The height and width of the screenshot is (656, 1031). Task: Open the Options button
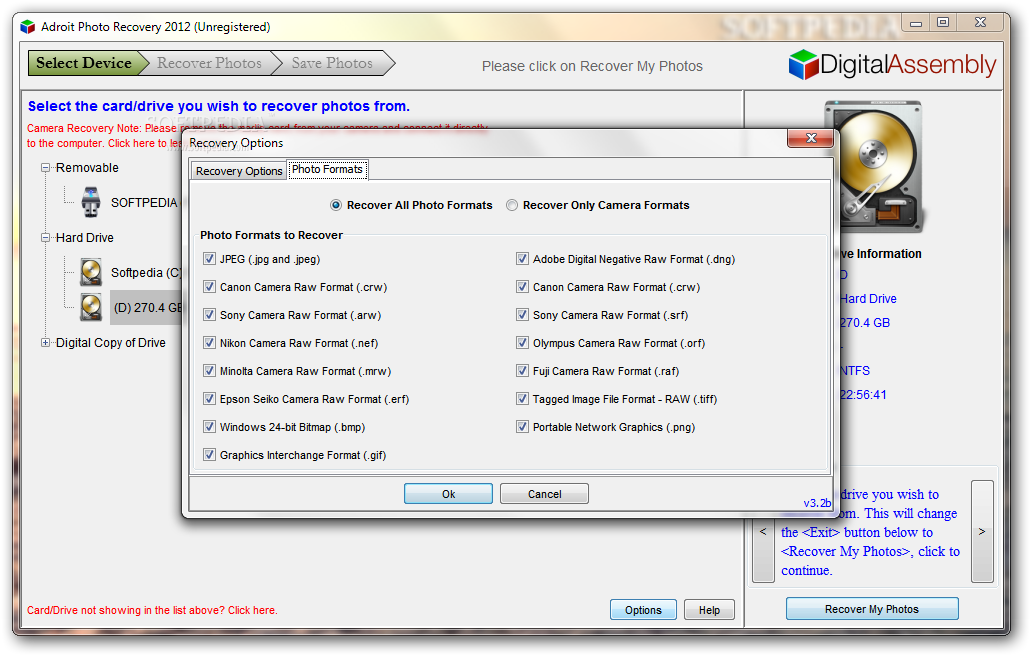643,610
